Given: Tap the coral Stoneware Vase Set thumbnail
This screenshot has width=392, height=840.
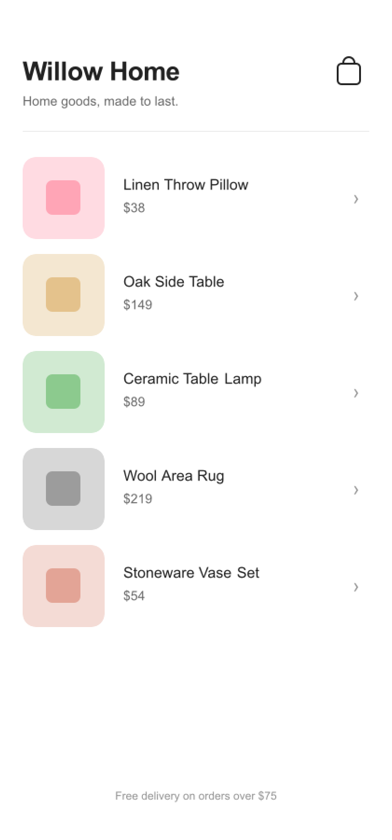Looking at the screenshot, I should [x=63, y=586].
